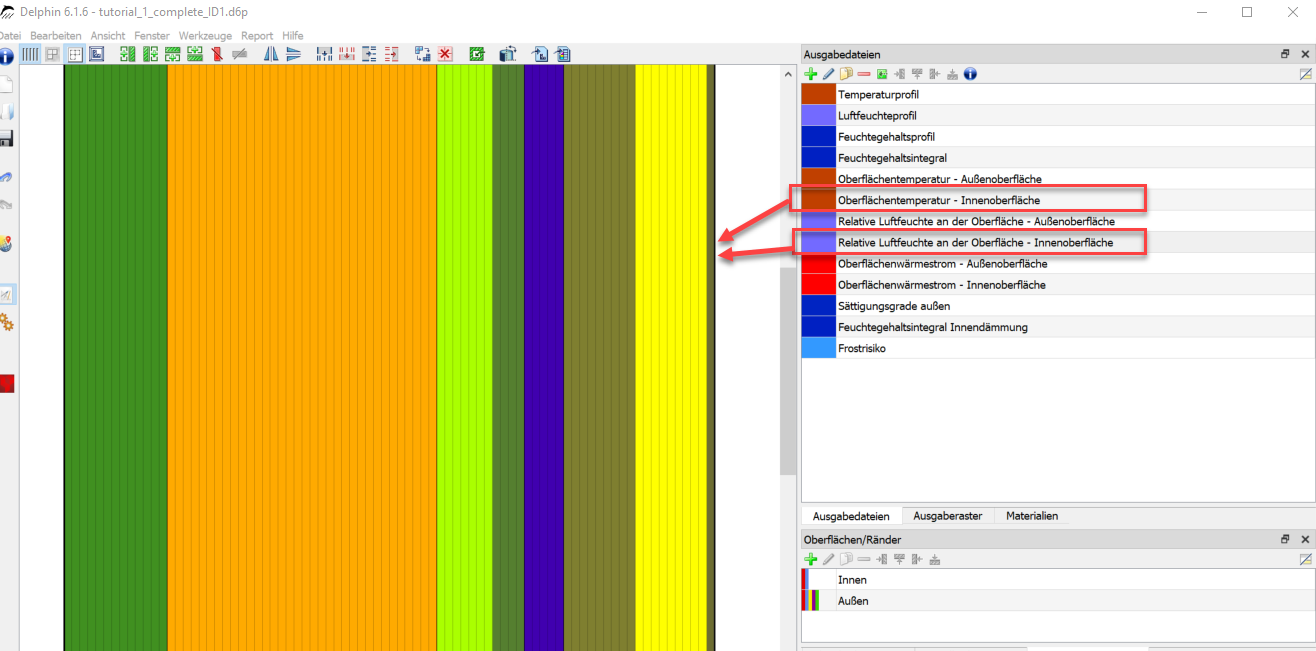1316x651 pixels.
Task: Open the Report menu
Action: click(257, 35)
